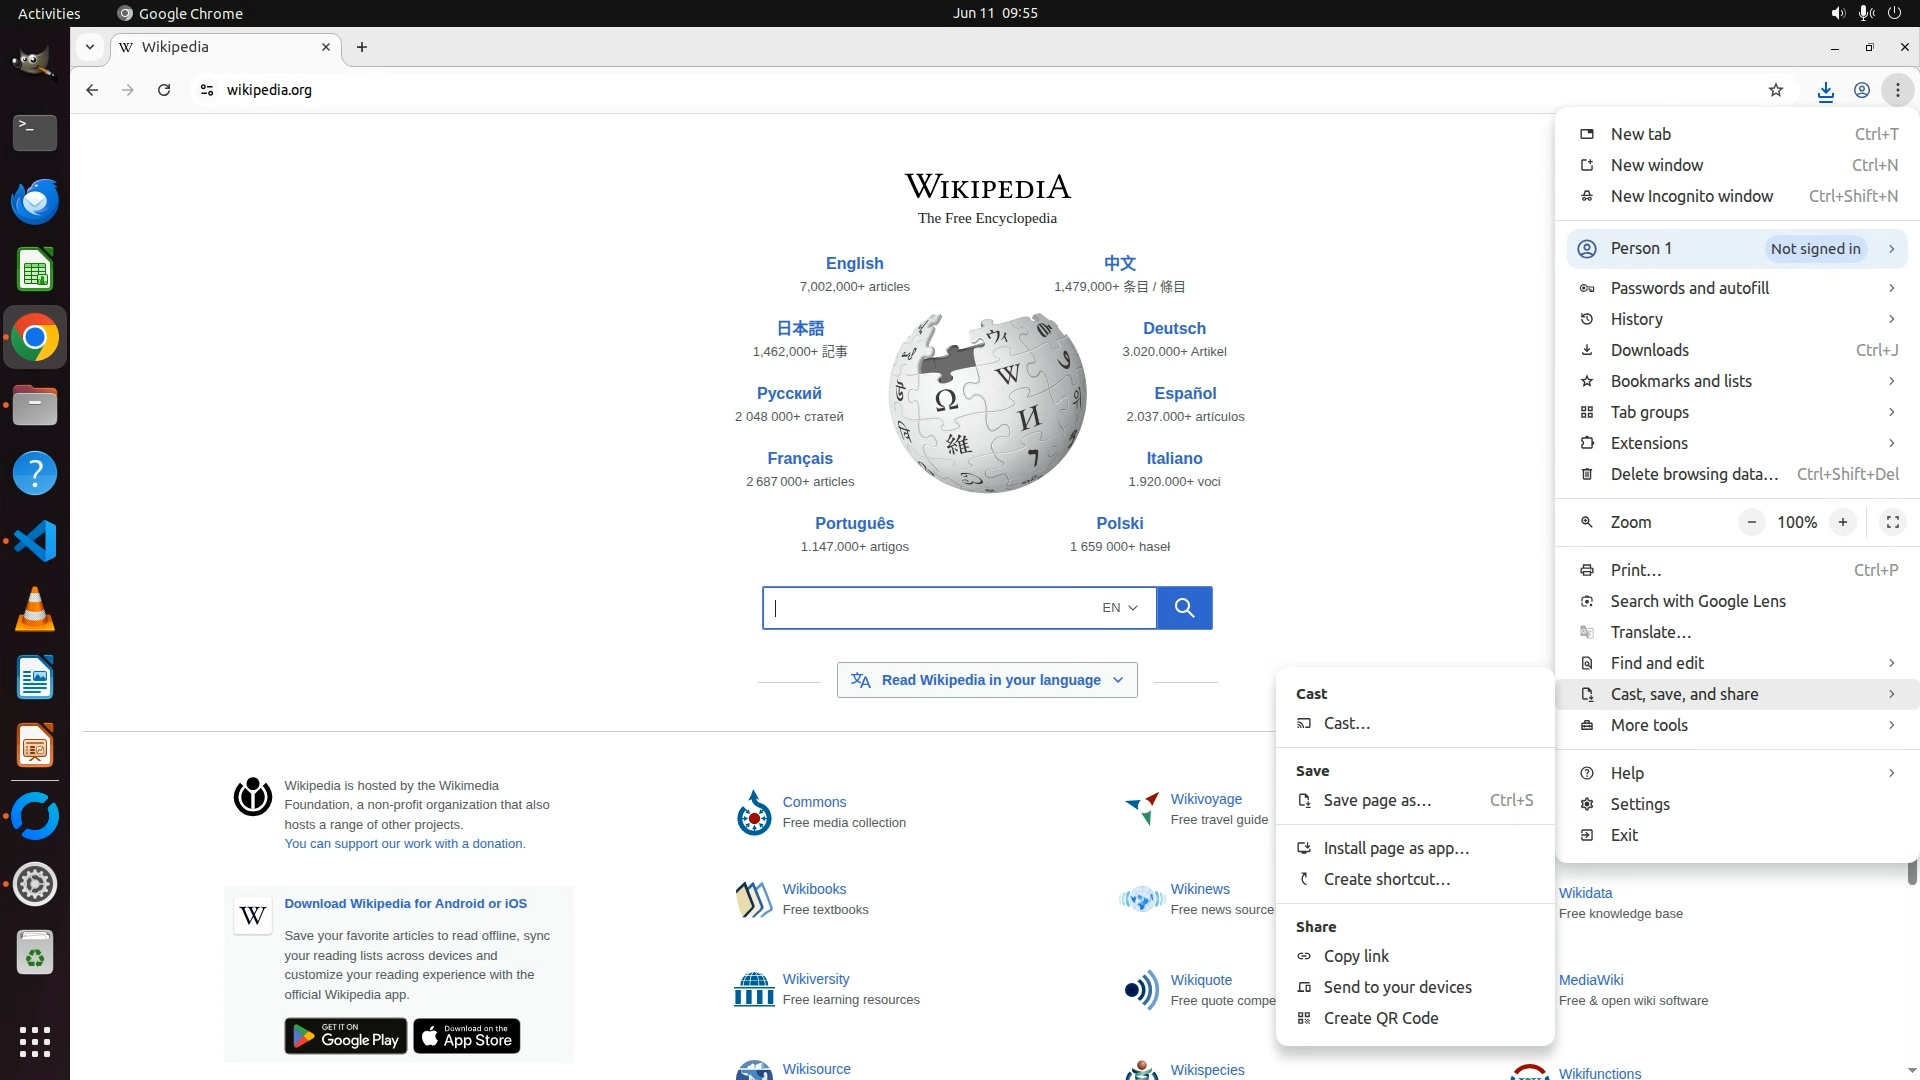This screenshot has width=1920, height=1080.
Task: Click inside the Wikipedia search input field
Action: [x=930, y=608]
